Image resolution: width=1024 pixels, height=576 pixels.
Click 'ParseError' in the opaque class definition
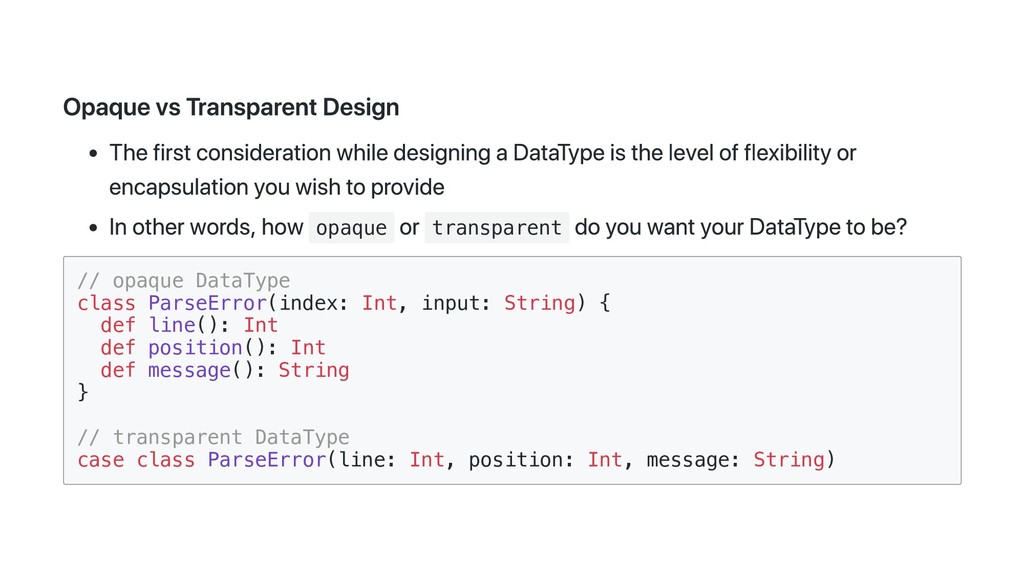207,302
